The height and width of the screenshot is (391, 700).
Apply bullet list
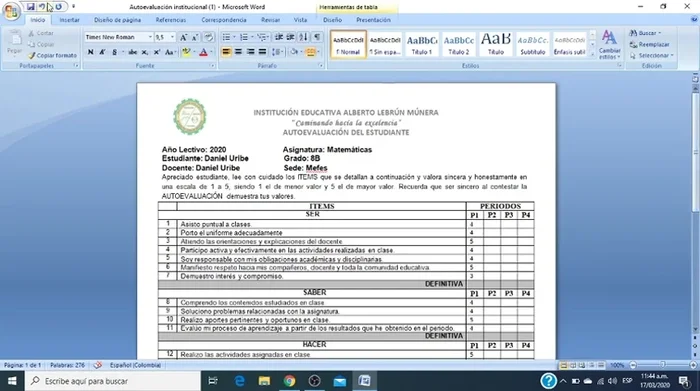click(x=226, y=37)
